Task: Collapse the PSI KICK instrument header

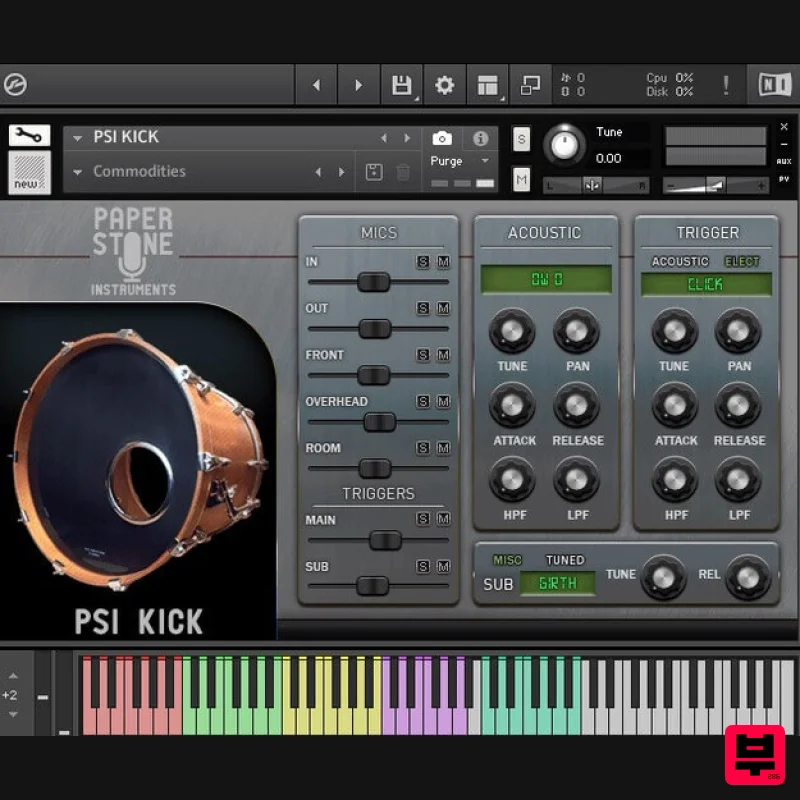Action: tap(78, 136)
